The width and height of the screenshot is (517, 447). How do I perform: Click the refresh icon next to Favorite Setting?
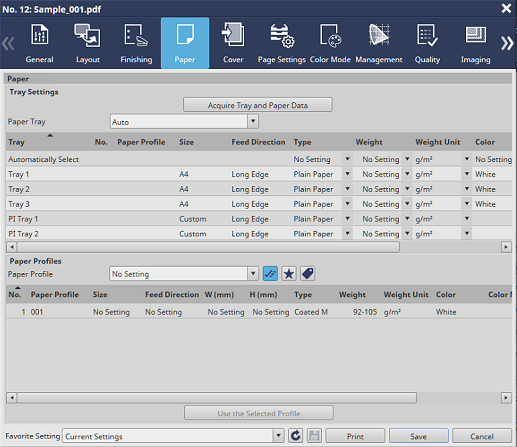pos(296,436)
